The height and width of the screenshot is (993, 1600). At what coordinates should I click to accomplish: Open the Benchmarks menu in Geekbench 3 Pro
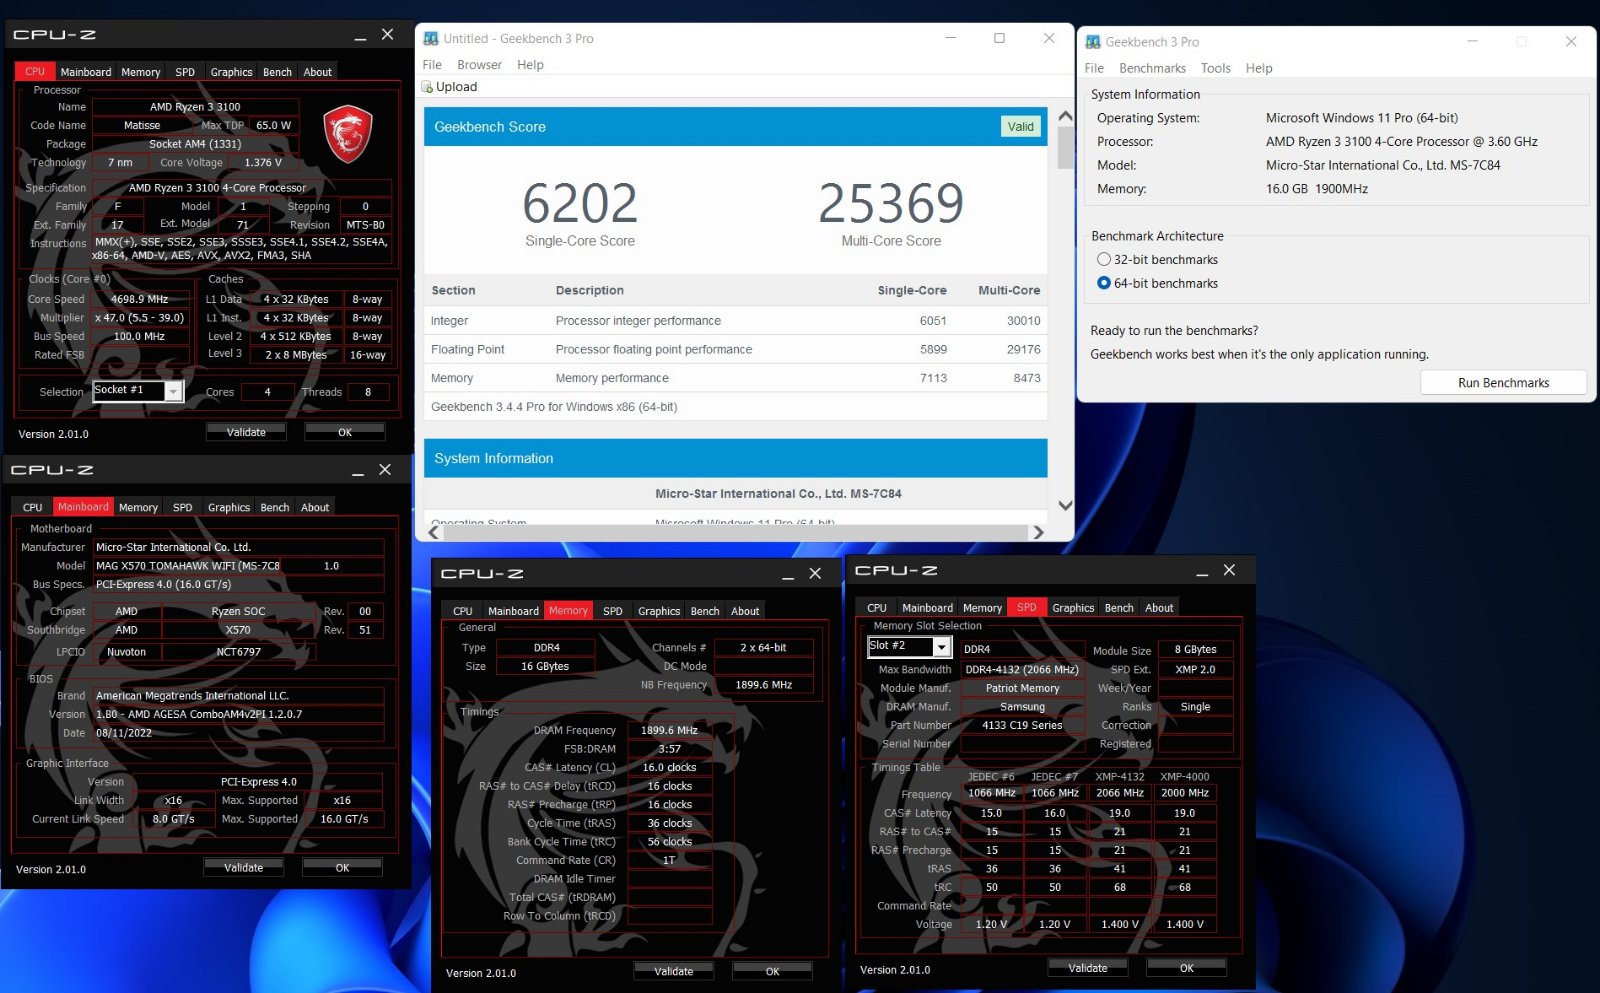[x=1152, y=68]
